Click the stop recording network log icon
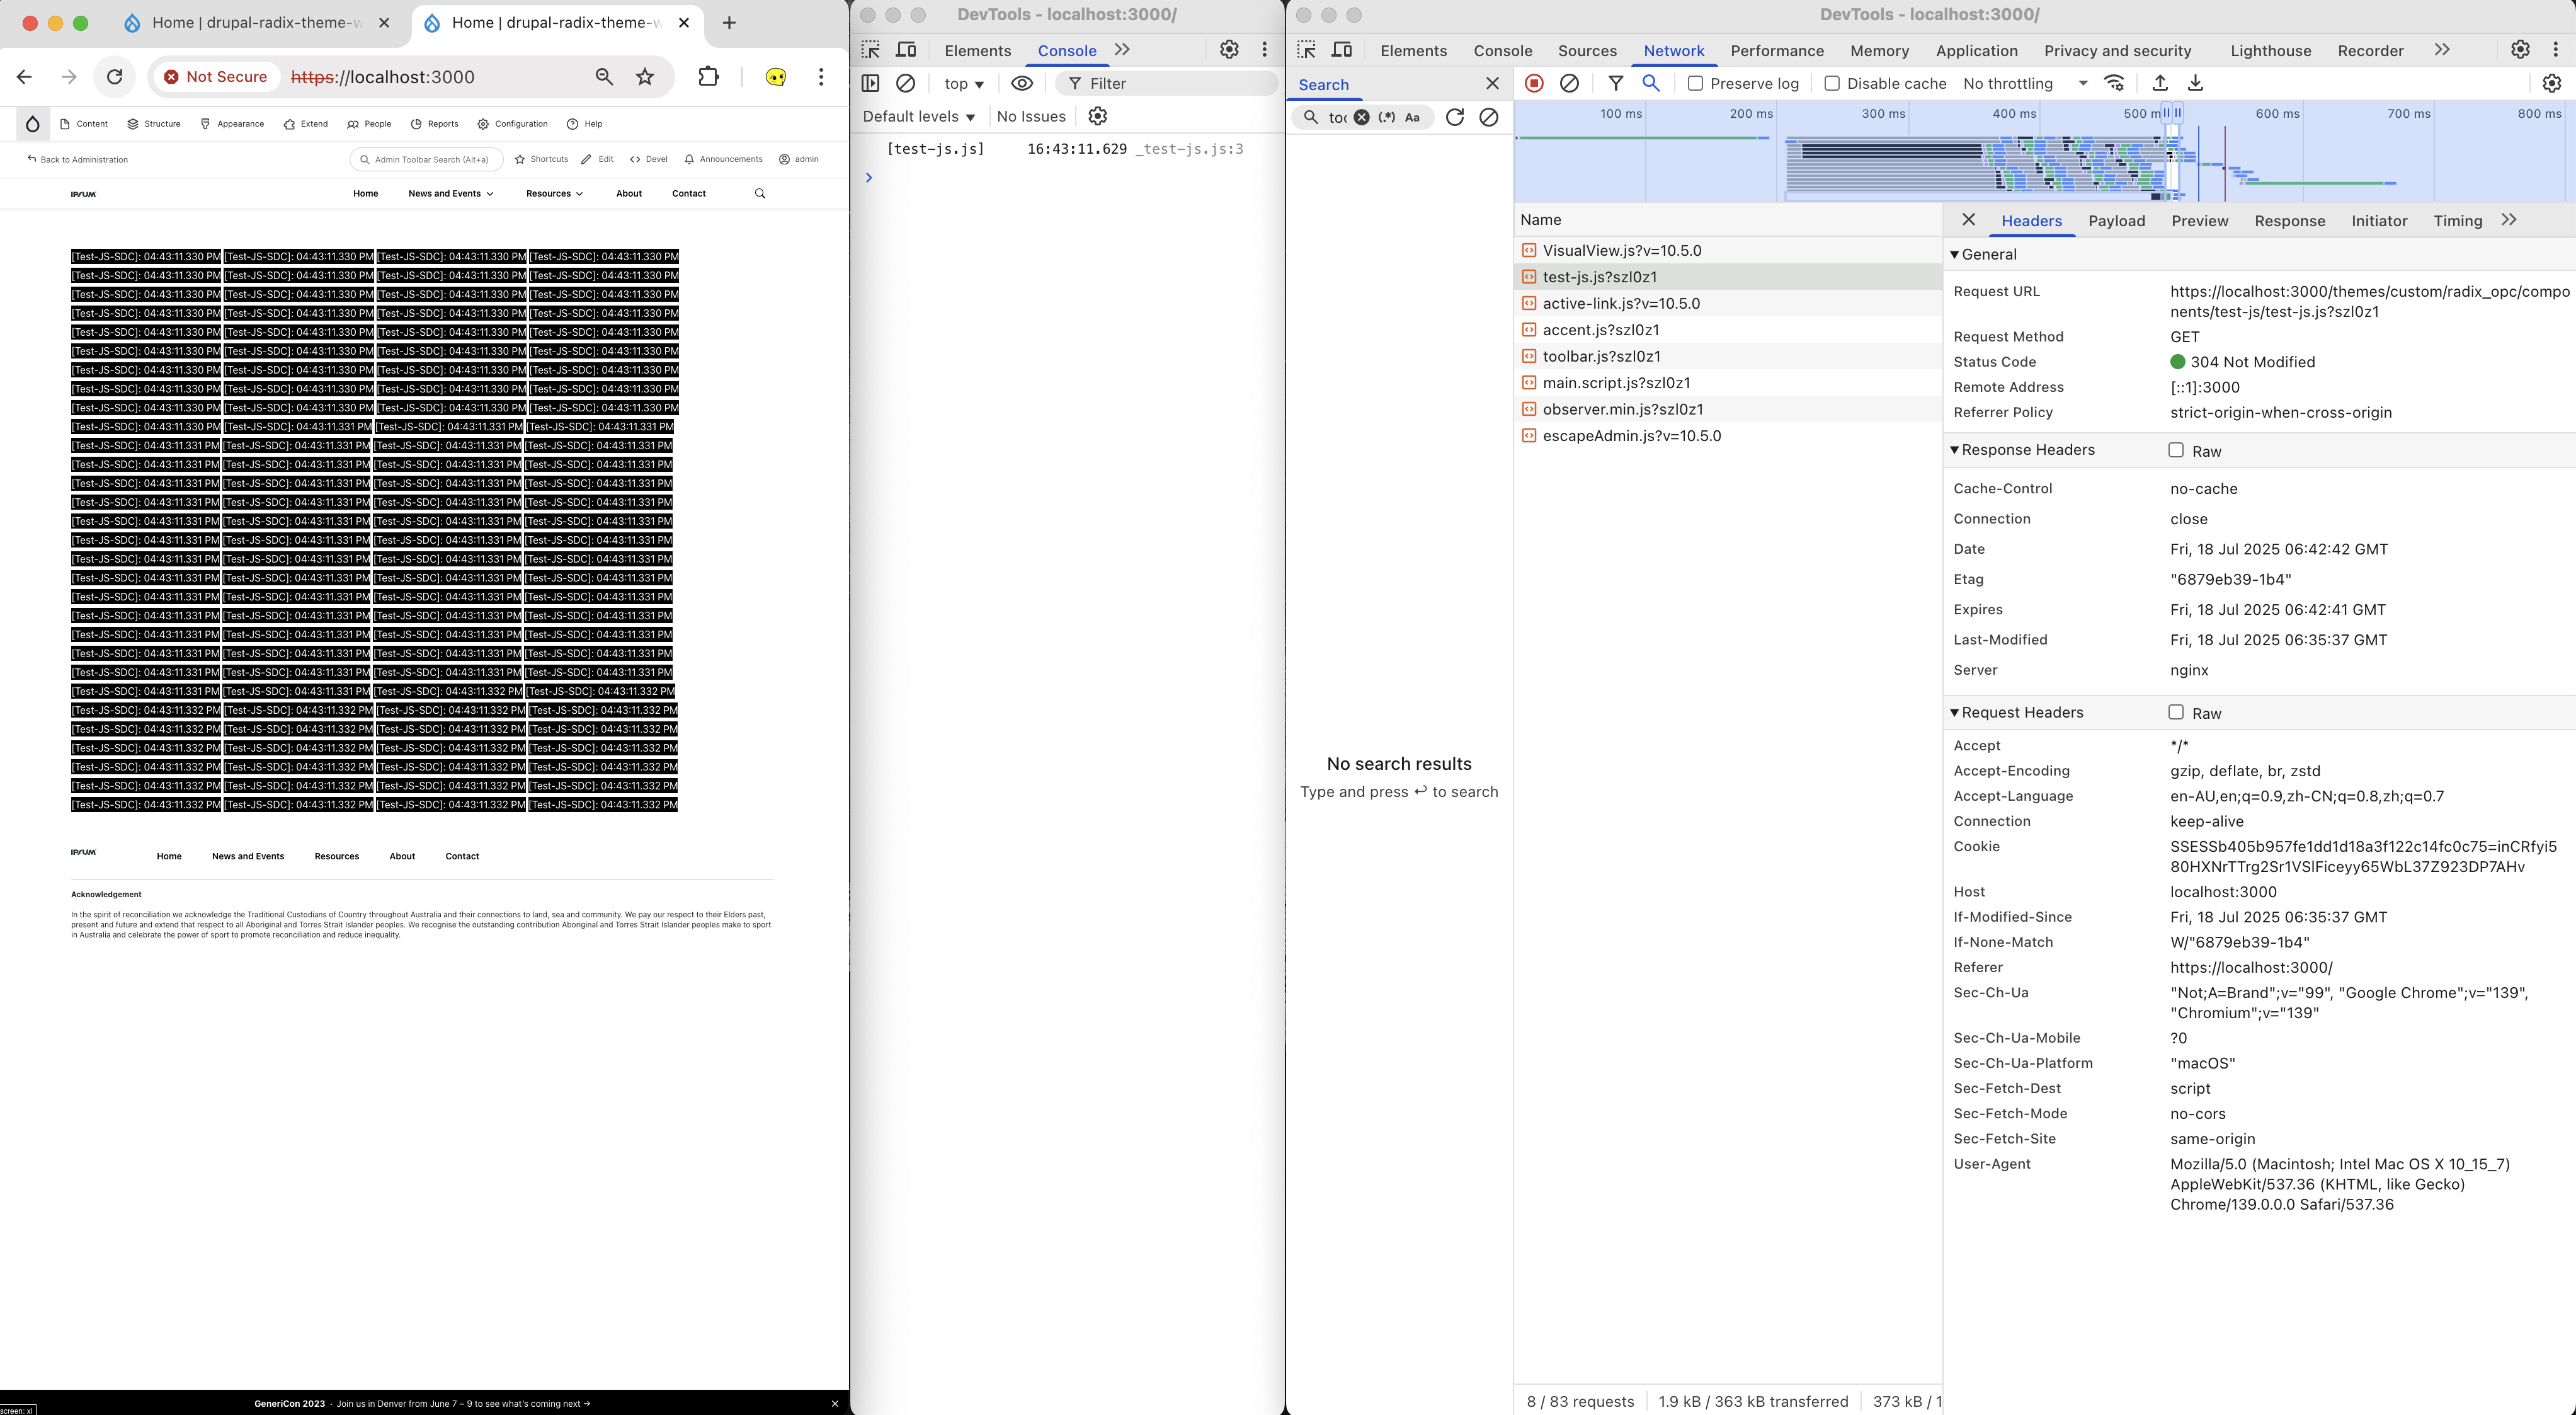This screenshot has width=2576, height=1415. point(1534,84)
